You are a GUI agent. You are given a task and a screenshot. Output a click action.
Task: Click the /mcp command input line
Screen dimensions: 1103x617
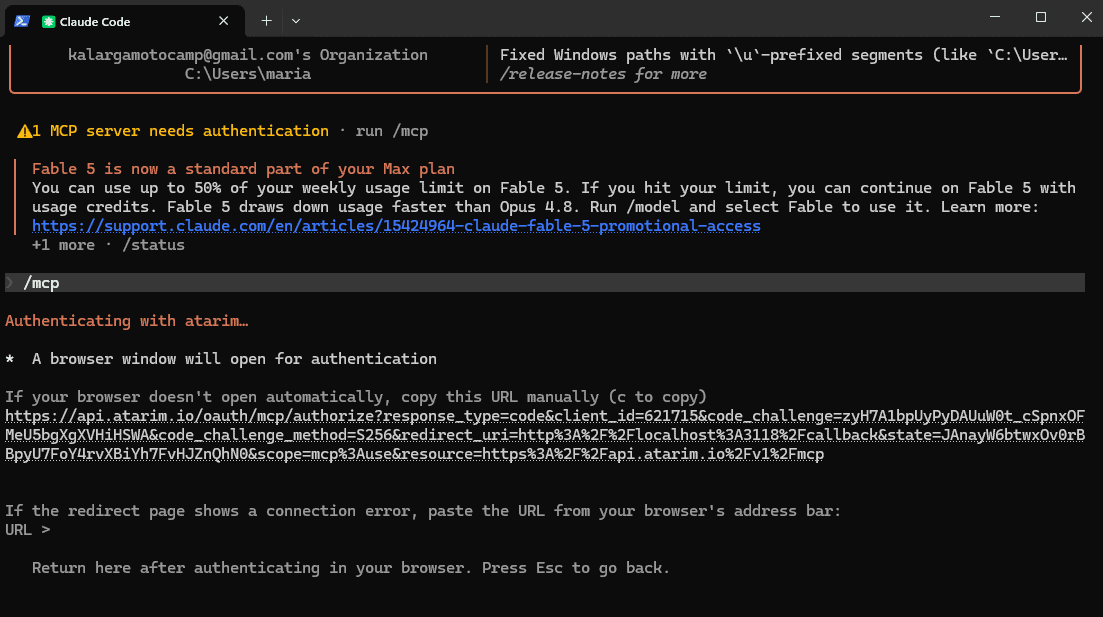pos(545,283)
